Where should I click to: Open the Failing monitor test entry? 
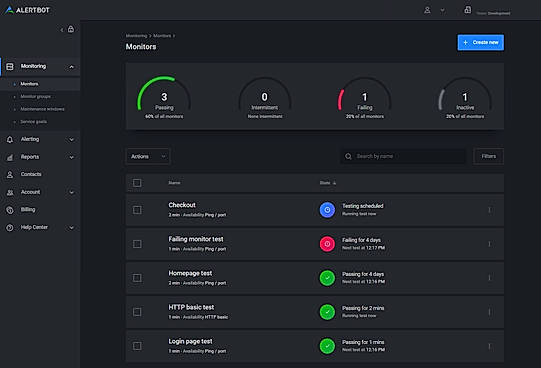coord(196,239)
